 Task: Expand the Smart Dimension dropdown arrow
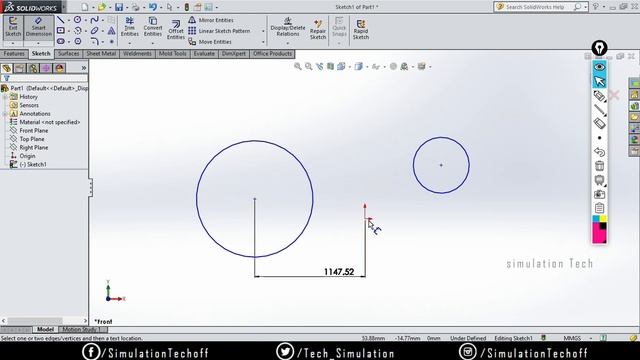coord(38,43)
